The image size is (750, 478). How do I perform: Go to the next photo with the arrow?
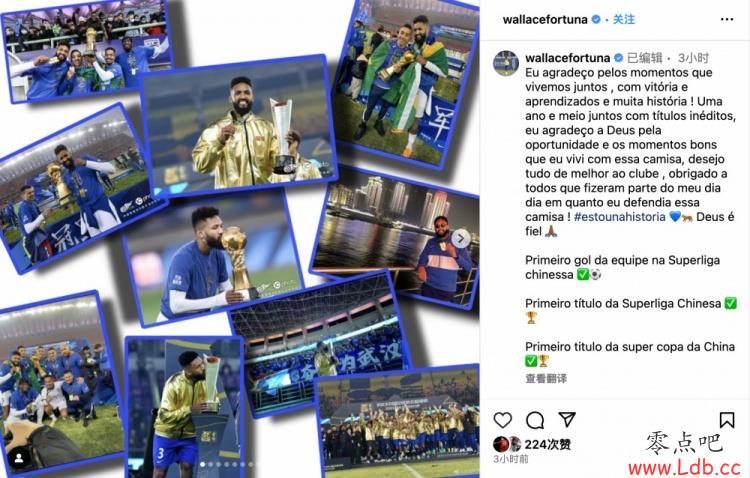[461, 238]
